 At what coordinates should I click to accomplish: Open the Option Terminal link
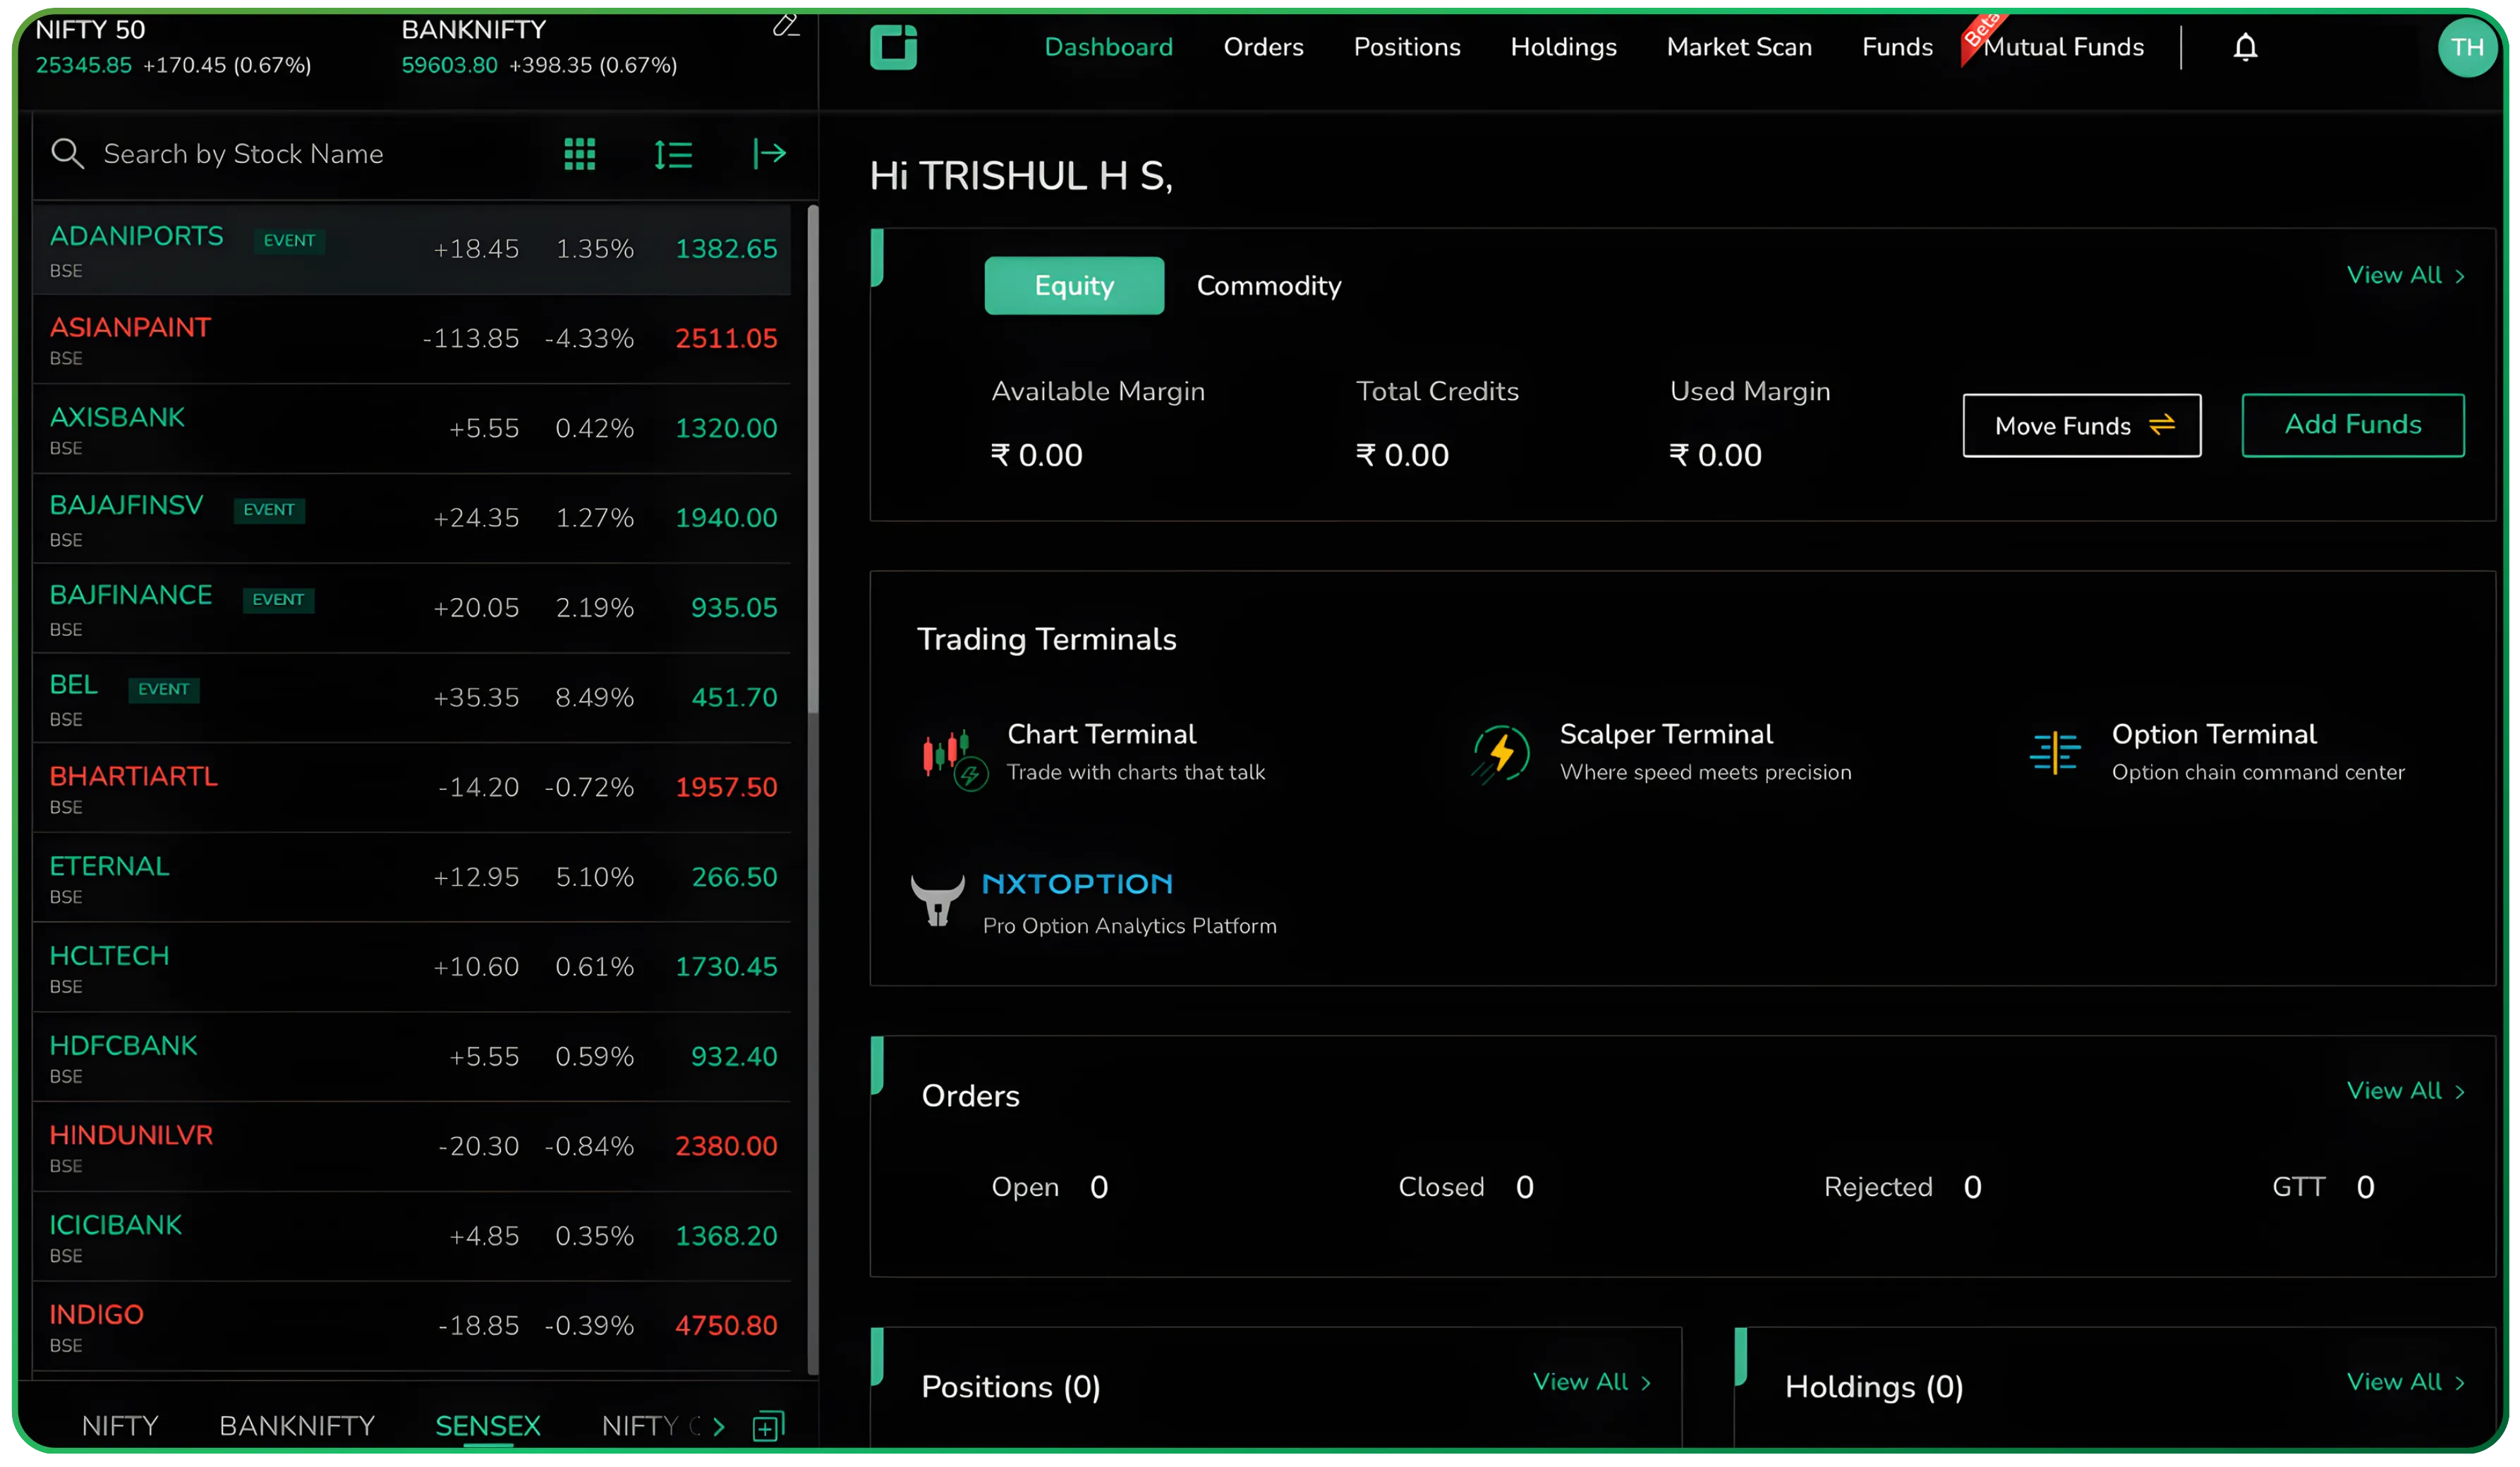tap(2214, 735)
